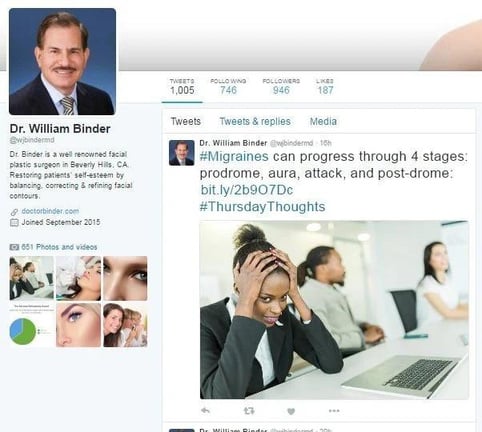Screen dimensions: 482x432
Task: Click the calendar icon beside Joined September 2015
Action: pyautogui.click(x=14, y=222)
